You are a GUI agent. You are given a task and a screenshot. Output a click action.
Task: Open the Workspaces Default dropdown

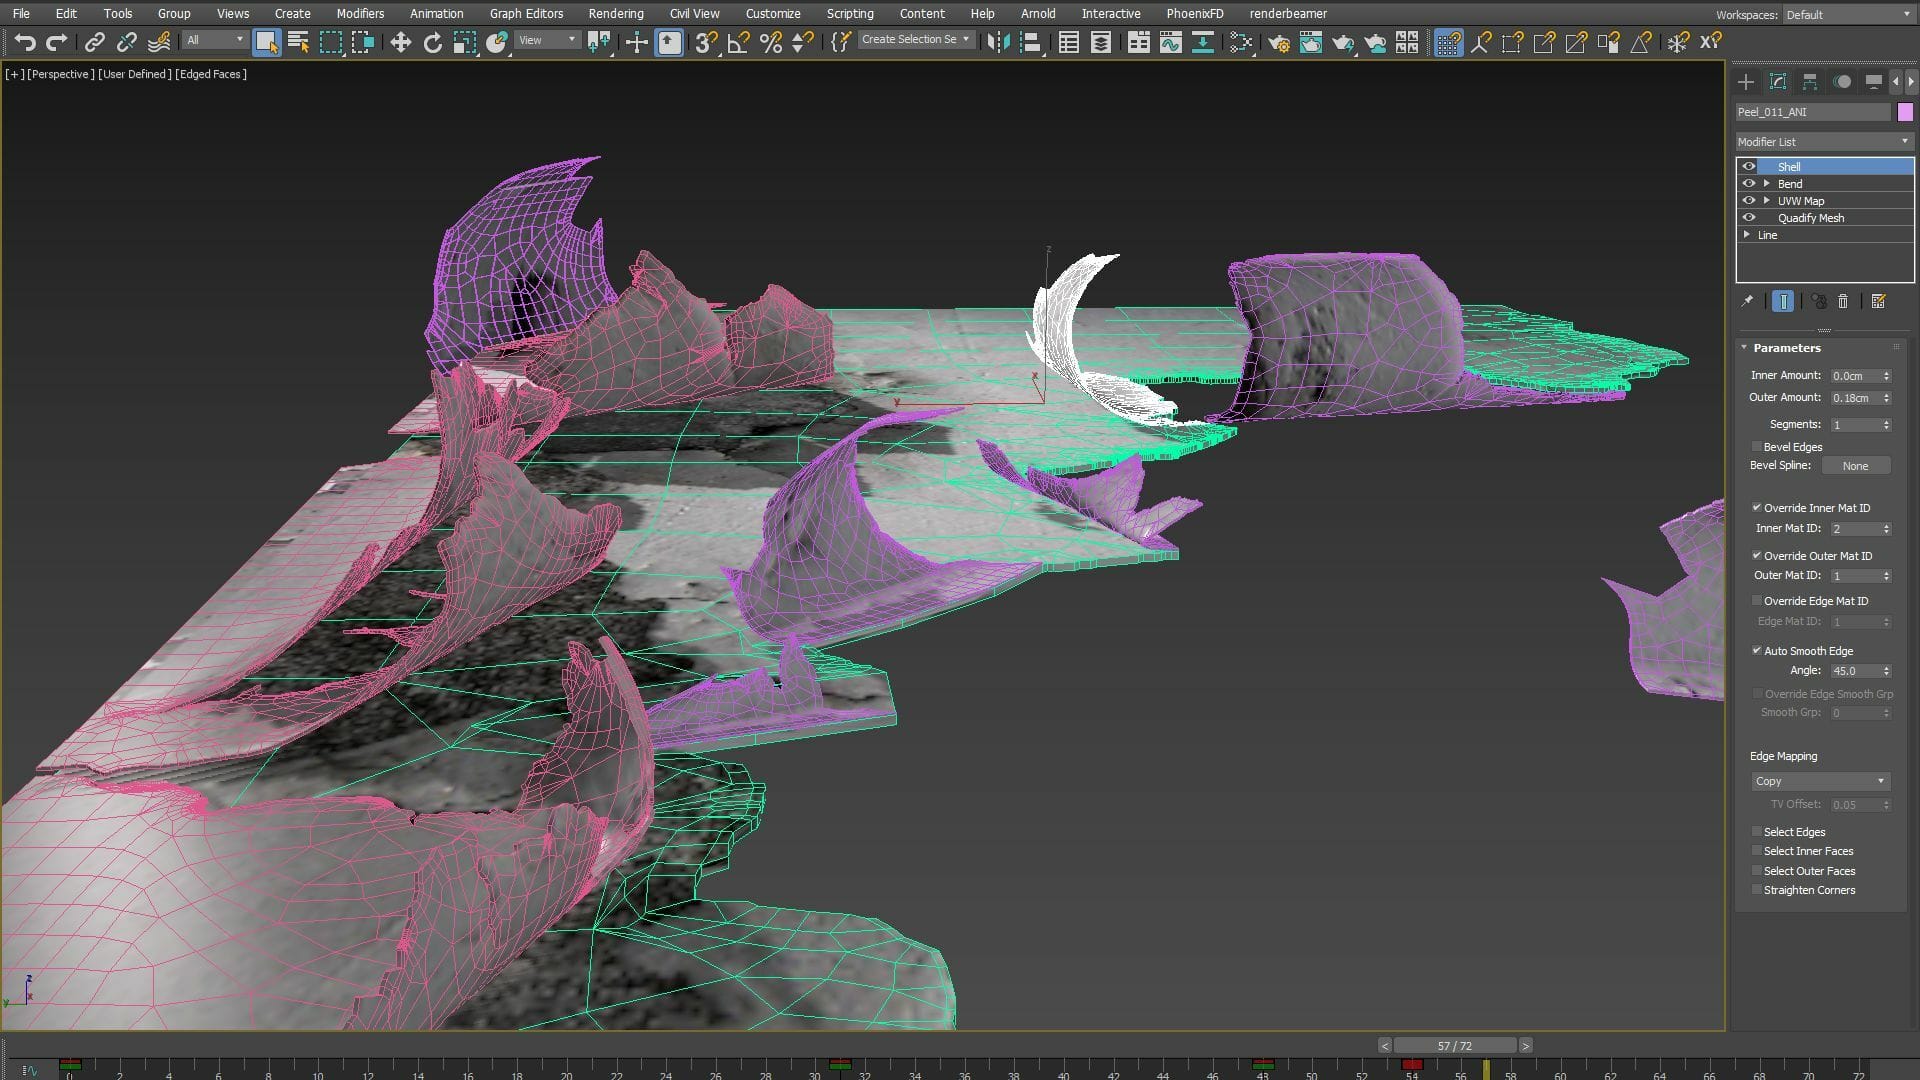click(1848, 15)
